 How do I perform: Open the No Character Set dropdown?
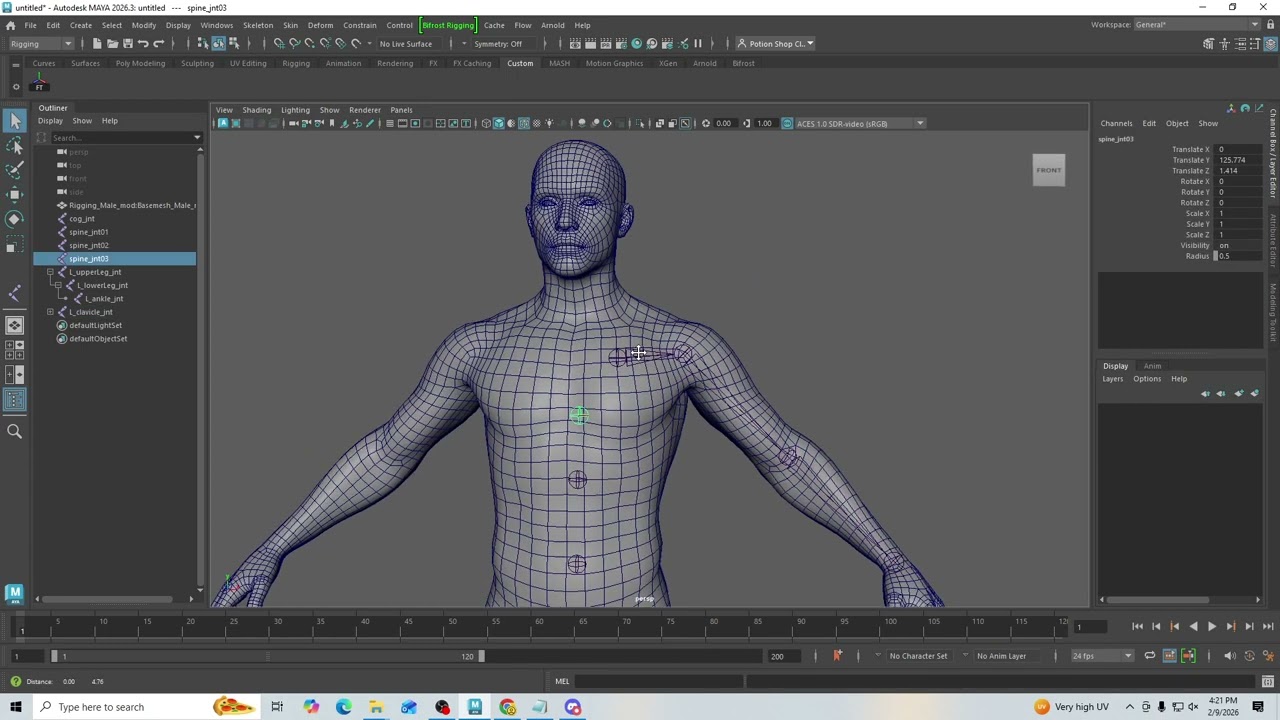point(918,656)
